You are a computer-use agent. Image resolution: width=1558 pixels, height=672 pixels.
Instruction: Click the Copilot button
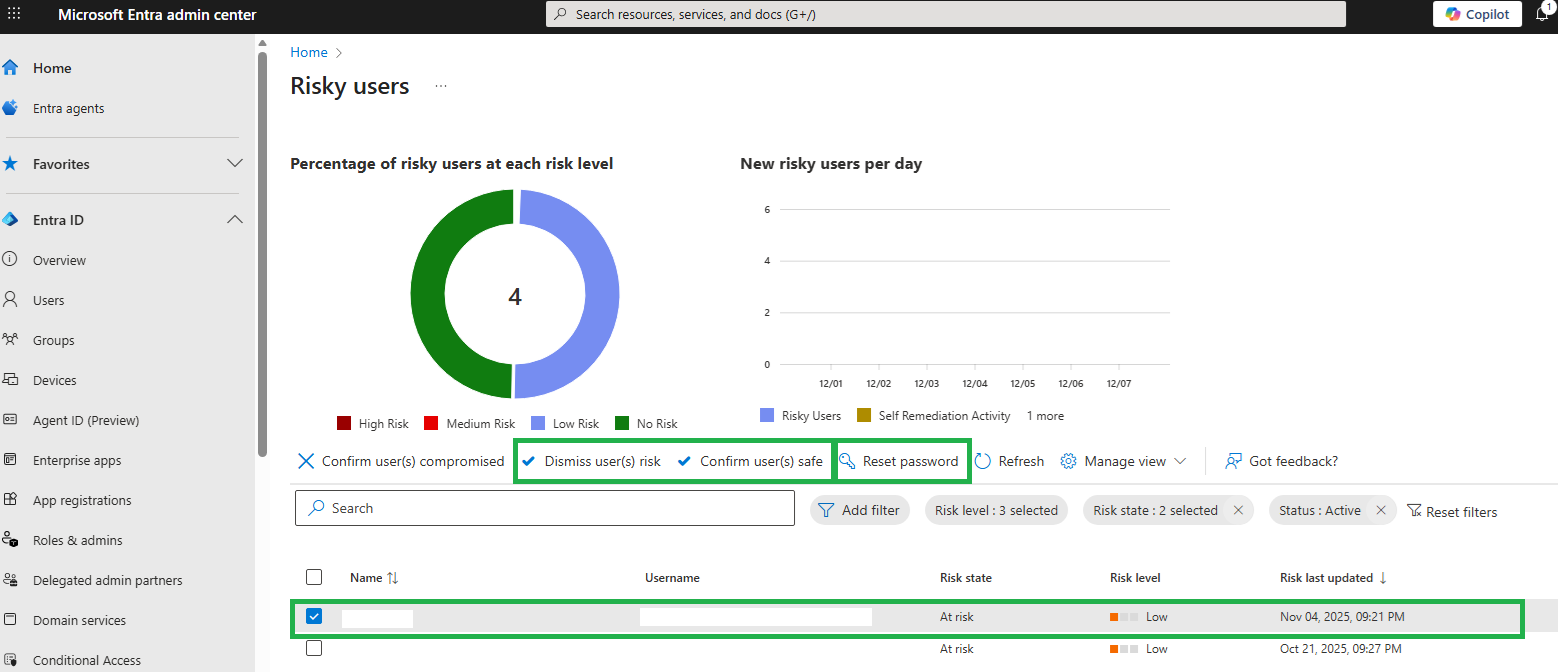coord(1478,14)
